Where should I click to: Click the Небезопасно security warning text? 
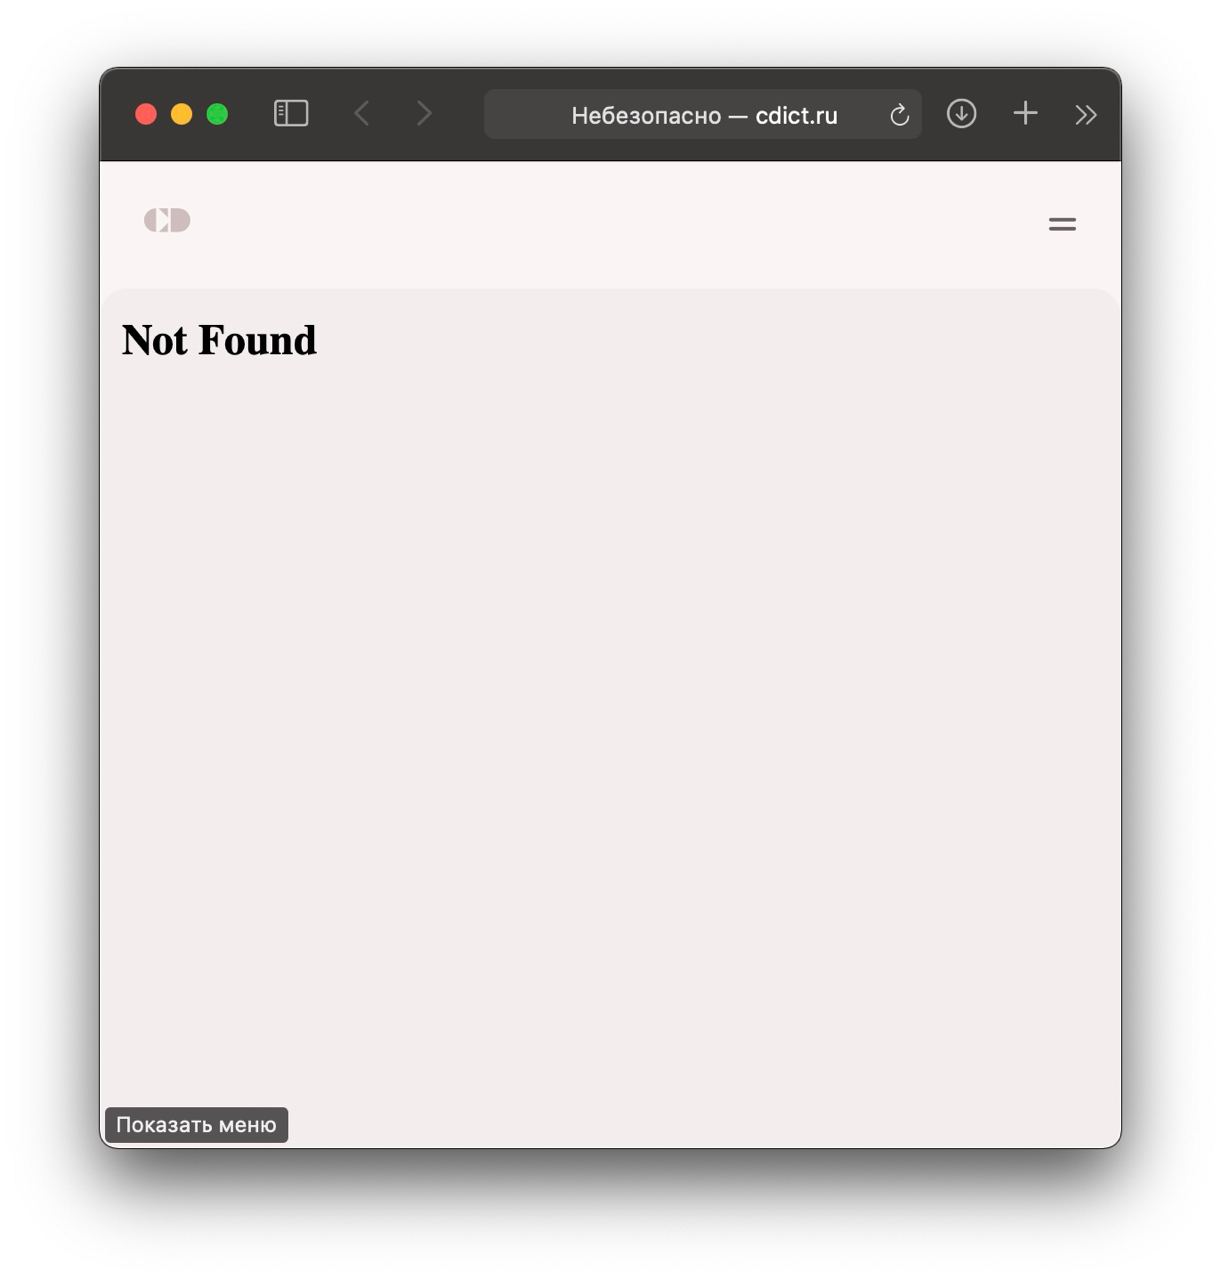click(646, 116)
